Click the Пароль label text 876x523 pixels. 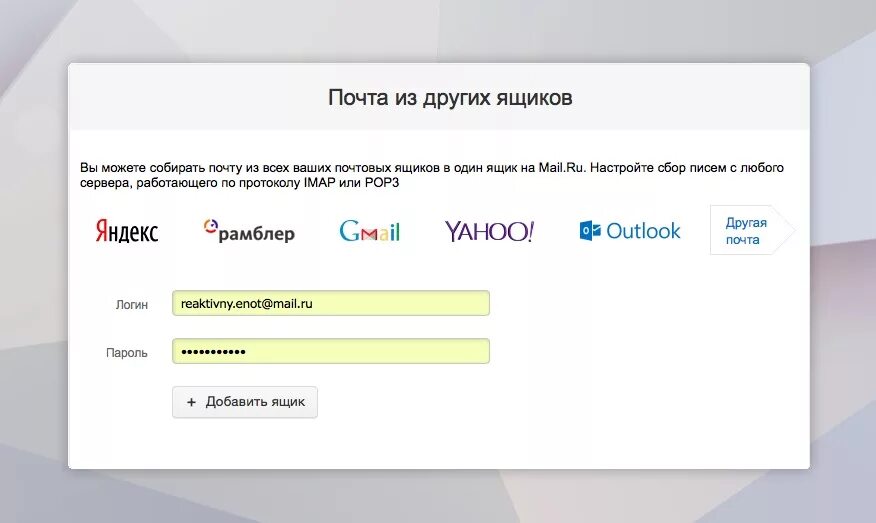click(x=127, y=353)
